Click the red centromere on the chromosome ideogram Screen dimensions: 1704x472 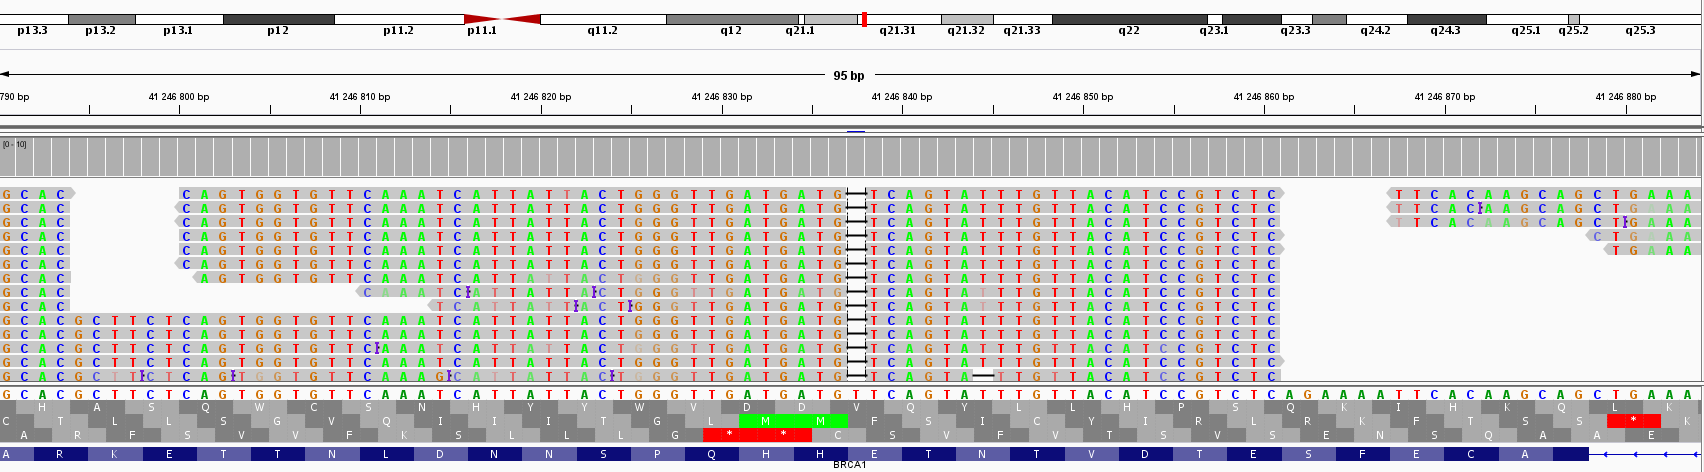coord(502,19)
